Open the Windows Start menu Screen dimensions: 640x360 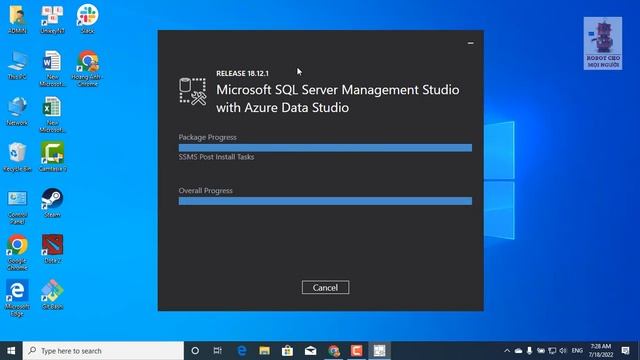click(11, 351)
